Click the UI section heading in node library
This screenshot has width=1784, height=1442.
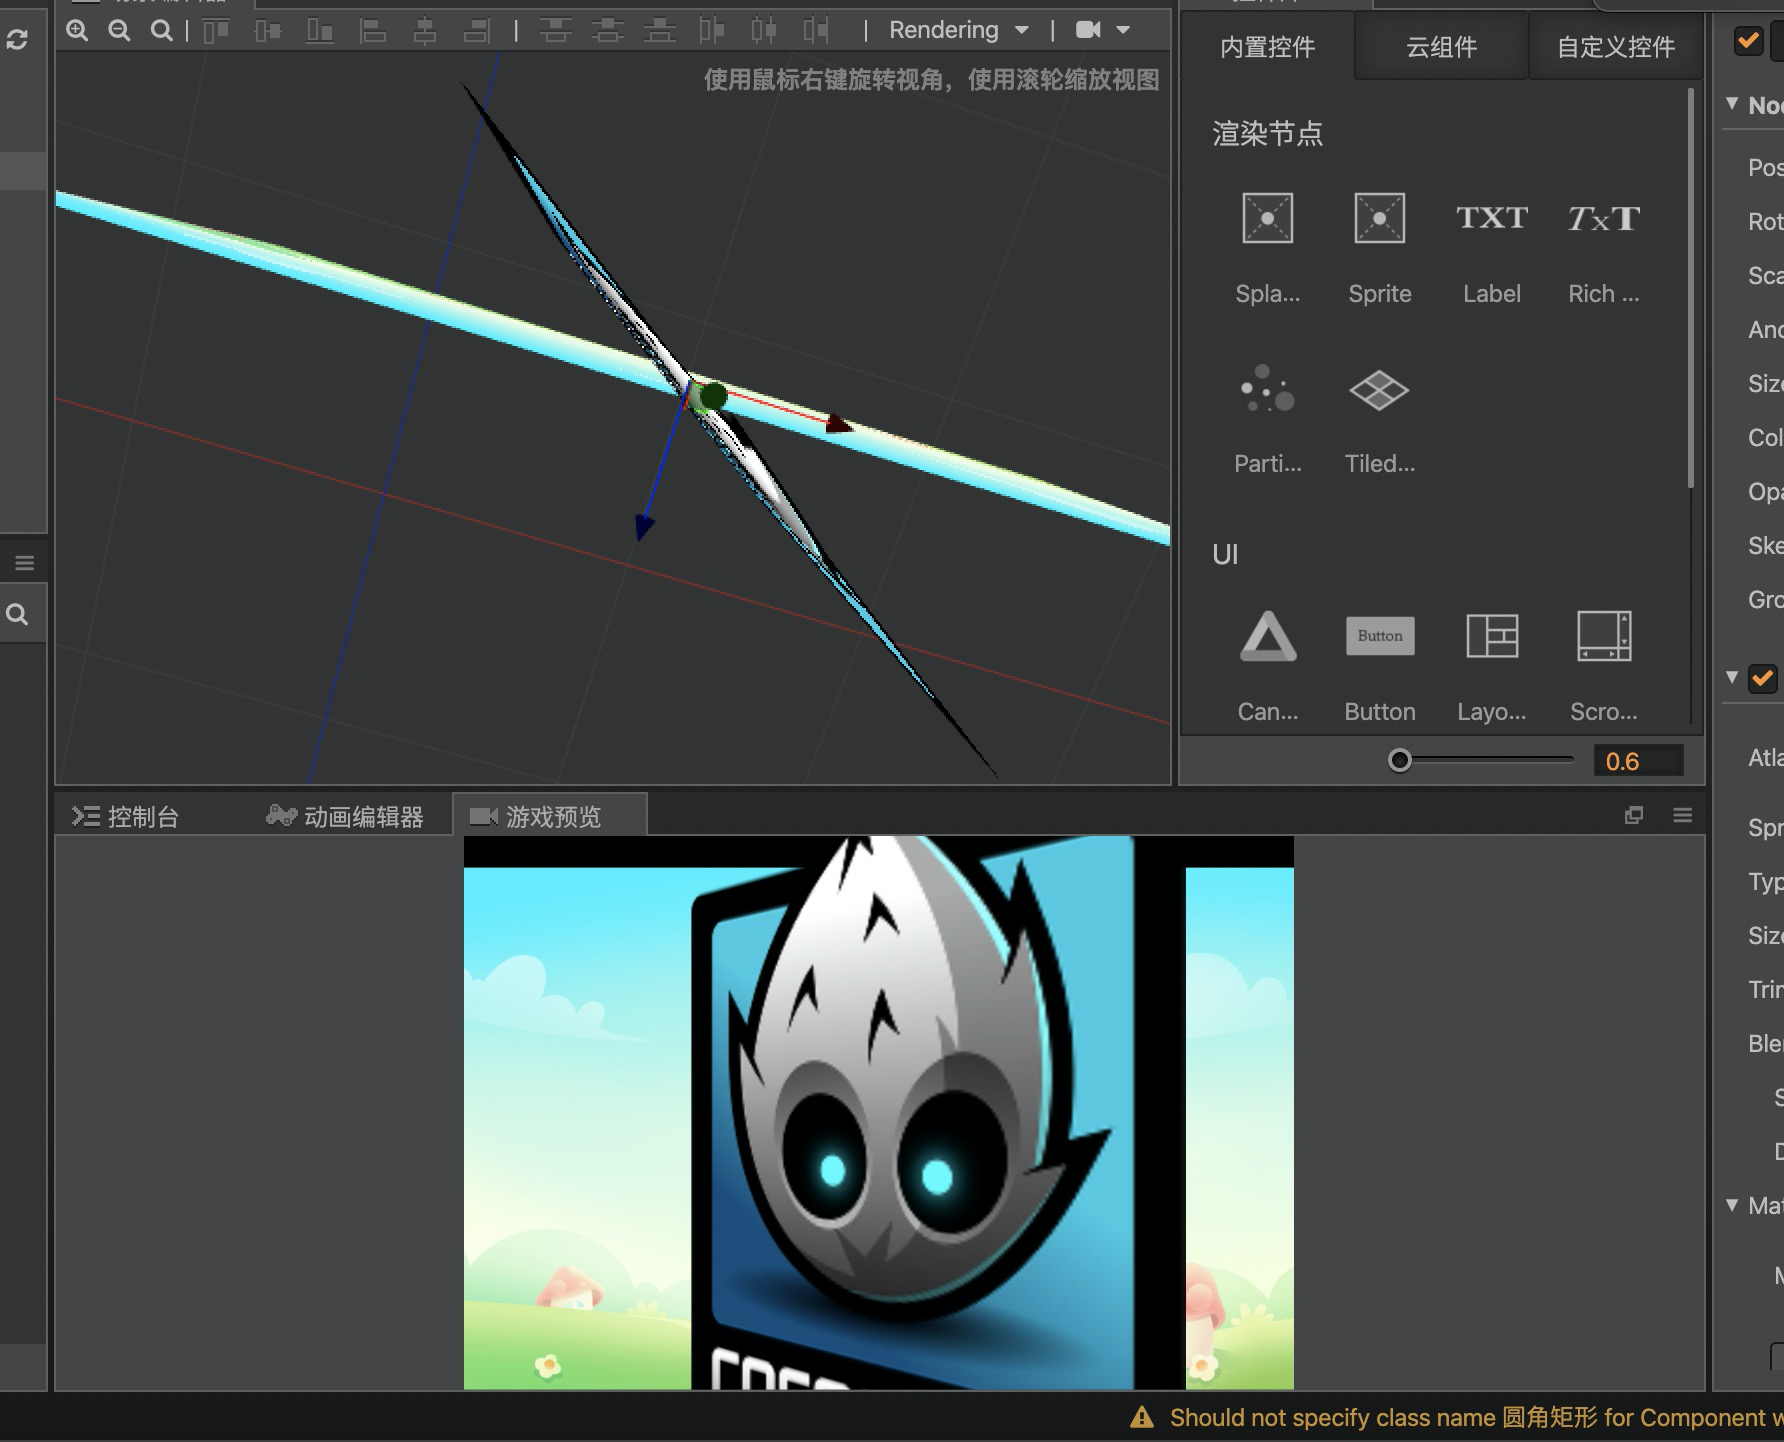click(1225, 555)
